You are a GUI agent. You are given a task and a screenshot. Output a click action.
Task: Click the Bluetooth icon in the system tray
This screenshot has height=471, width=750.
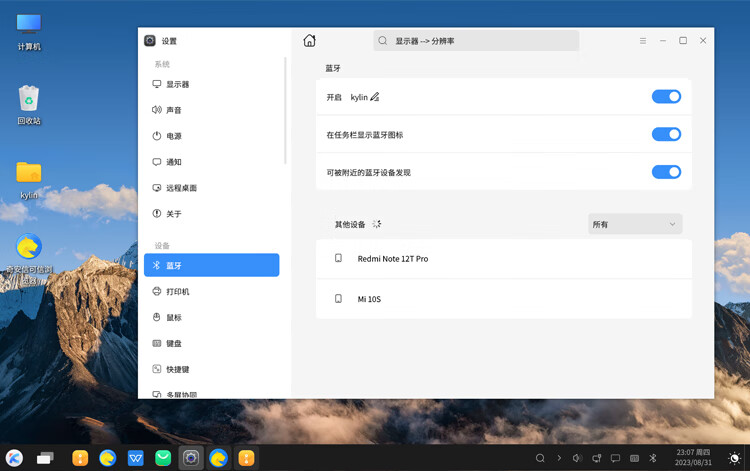(x=653, y=458)
